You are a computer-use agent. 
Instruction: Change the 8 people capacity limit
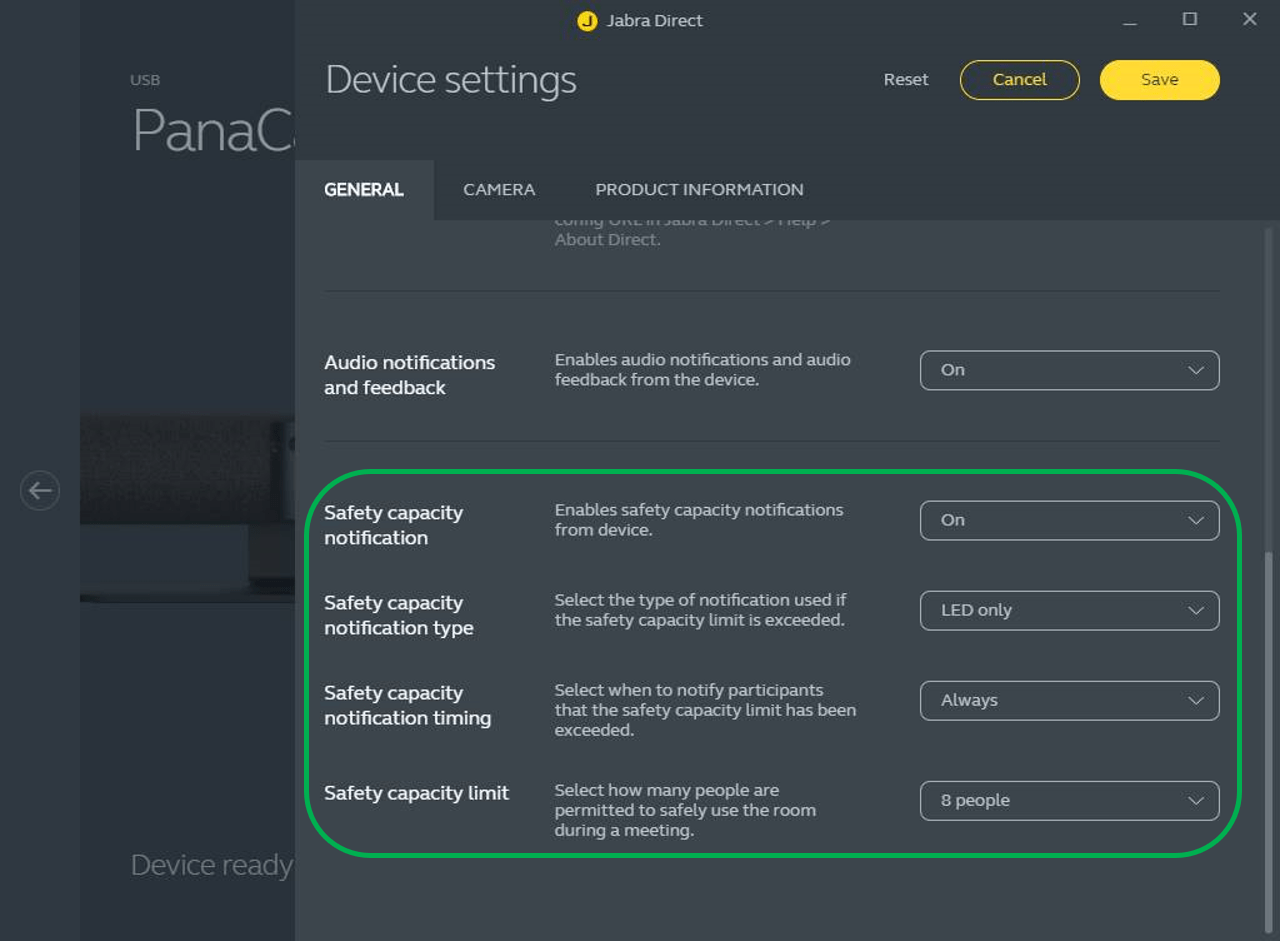tap(1068, 800)
